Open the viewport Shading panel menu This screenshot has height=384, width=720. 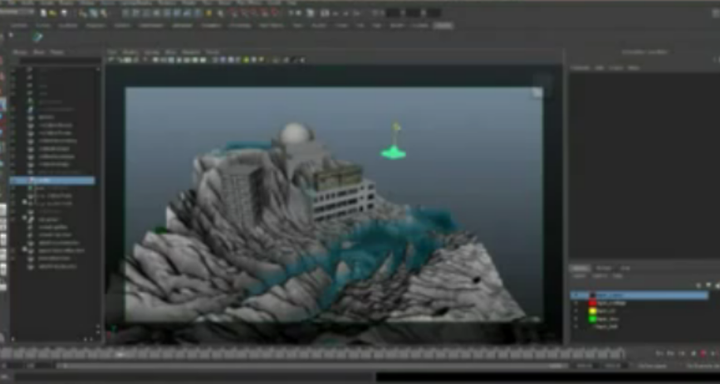[130, 52]
